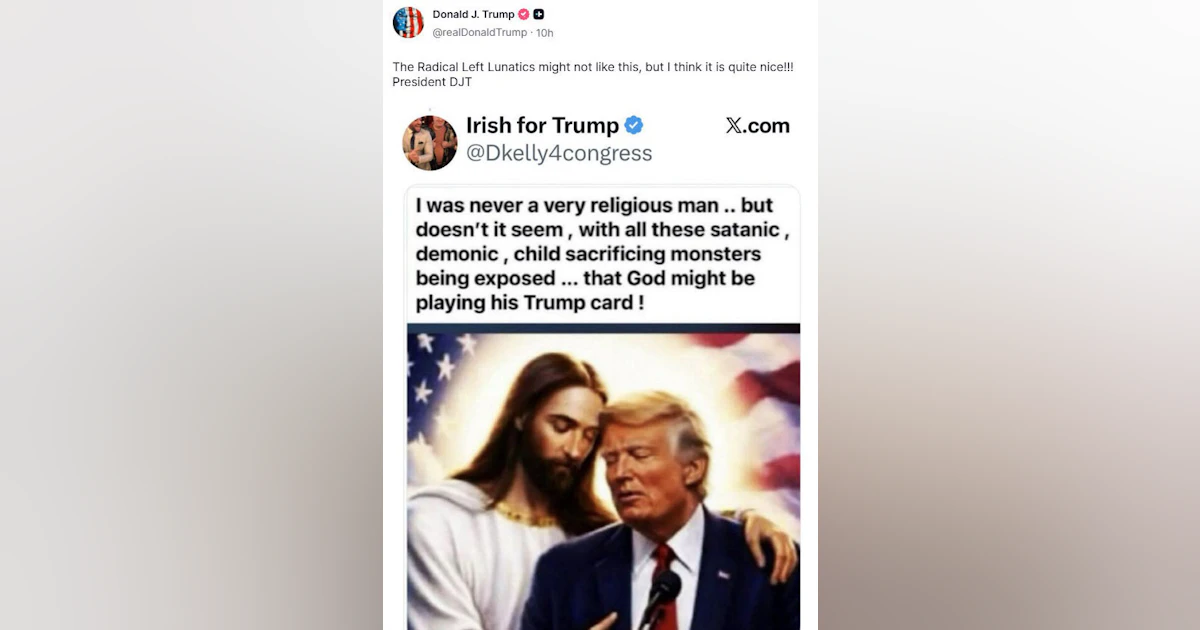Click the microphone in the embedded picture
This screenshot has width=1200, height=630.
(660, 596)
